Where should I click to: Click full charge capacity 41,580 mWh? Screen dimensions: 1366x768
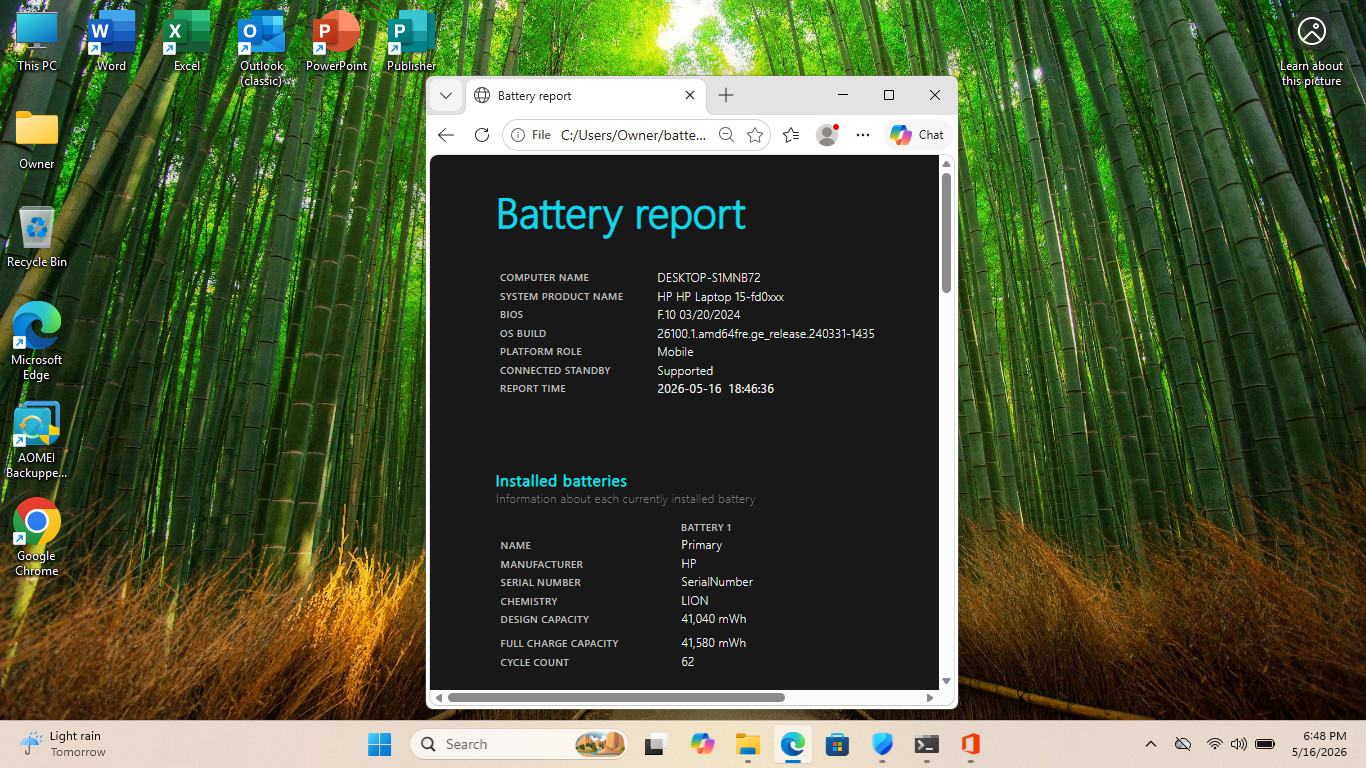714,643
